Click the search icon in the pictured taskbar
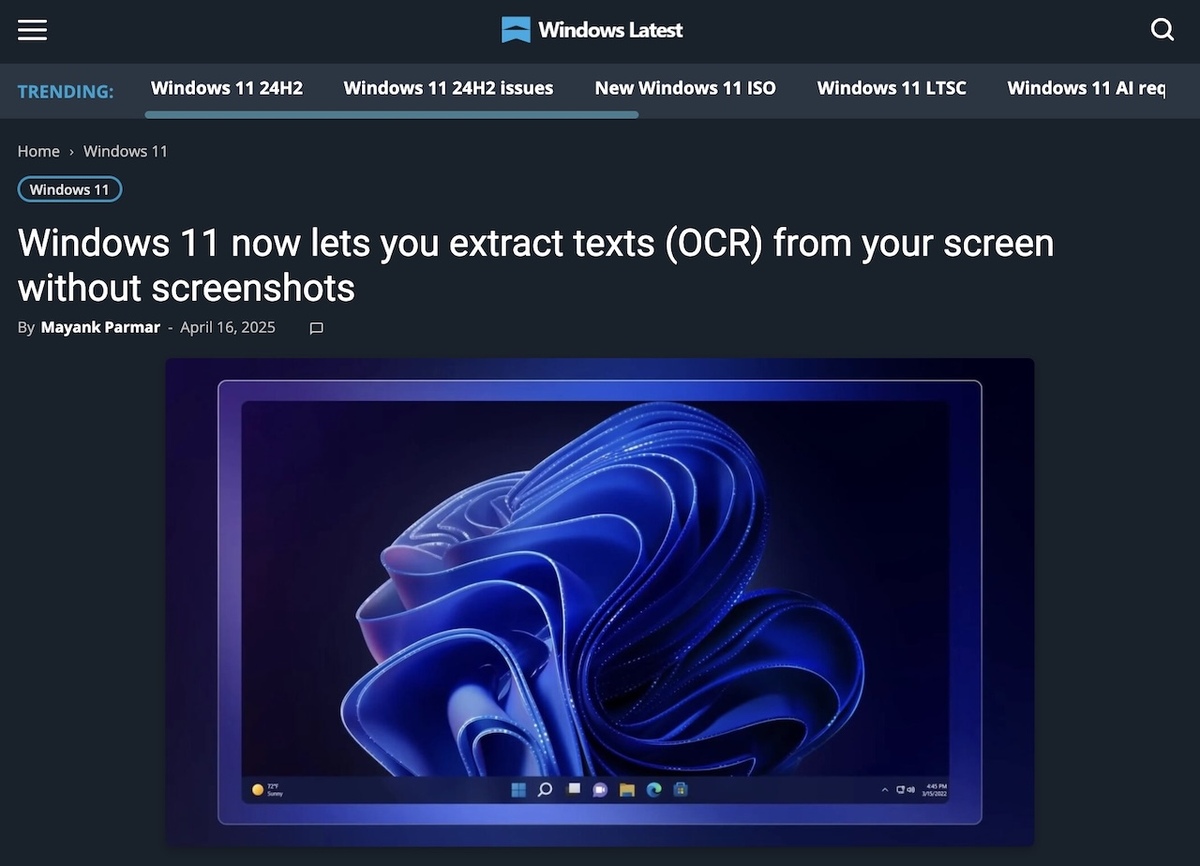The height and width of the screenshot is (866, 1200). click(x=545, y=790)
